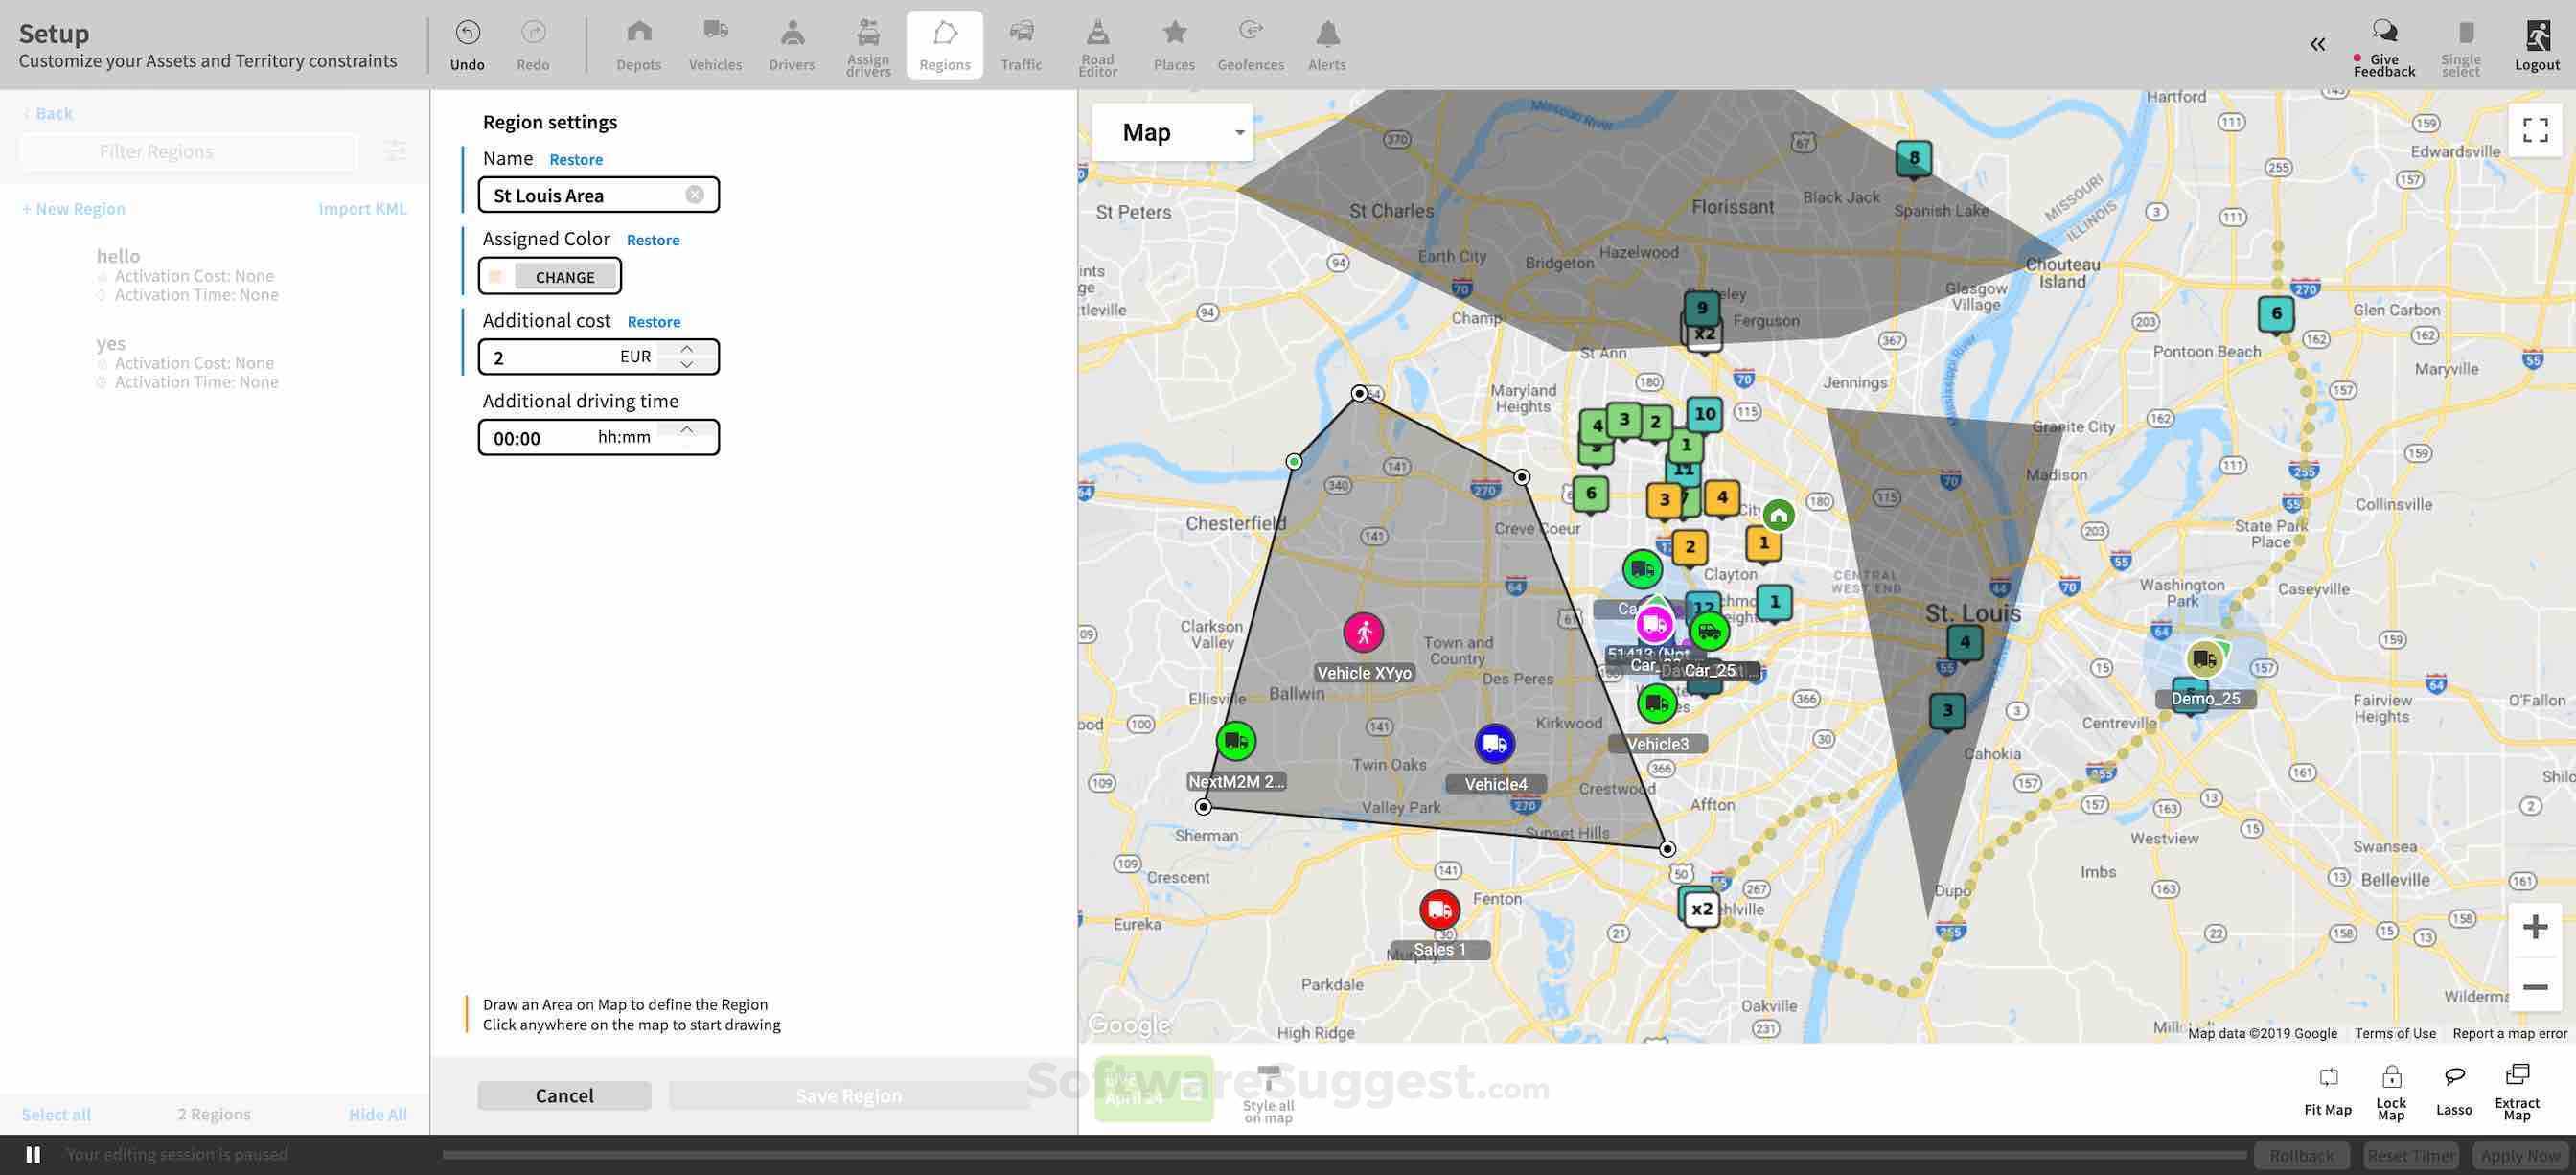Collapse the right panel with the chevron
This screenshot has width=2576, height=1175.
tap(2317, 44)
